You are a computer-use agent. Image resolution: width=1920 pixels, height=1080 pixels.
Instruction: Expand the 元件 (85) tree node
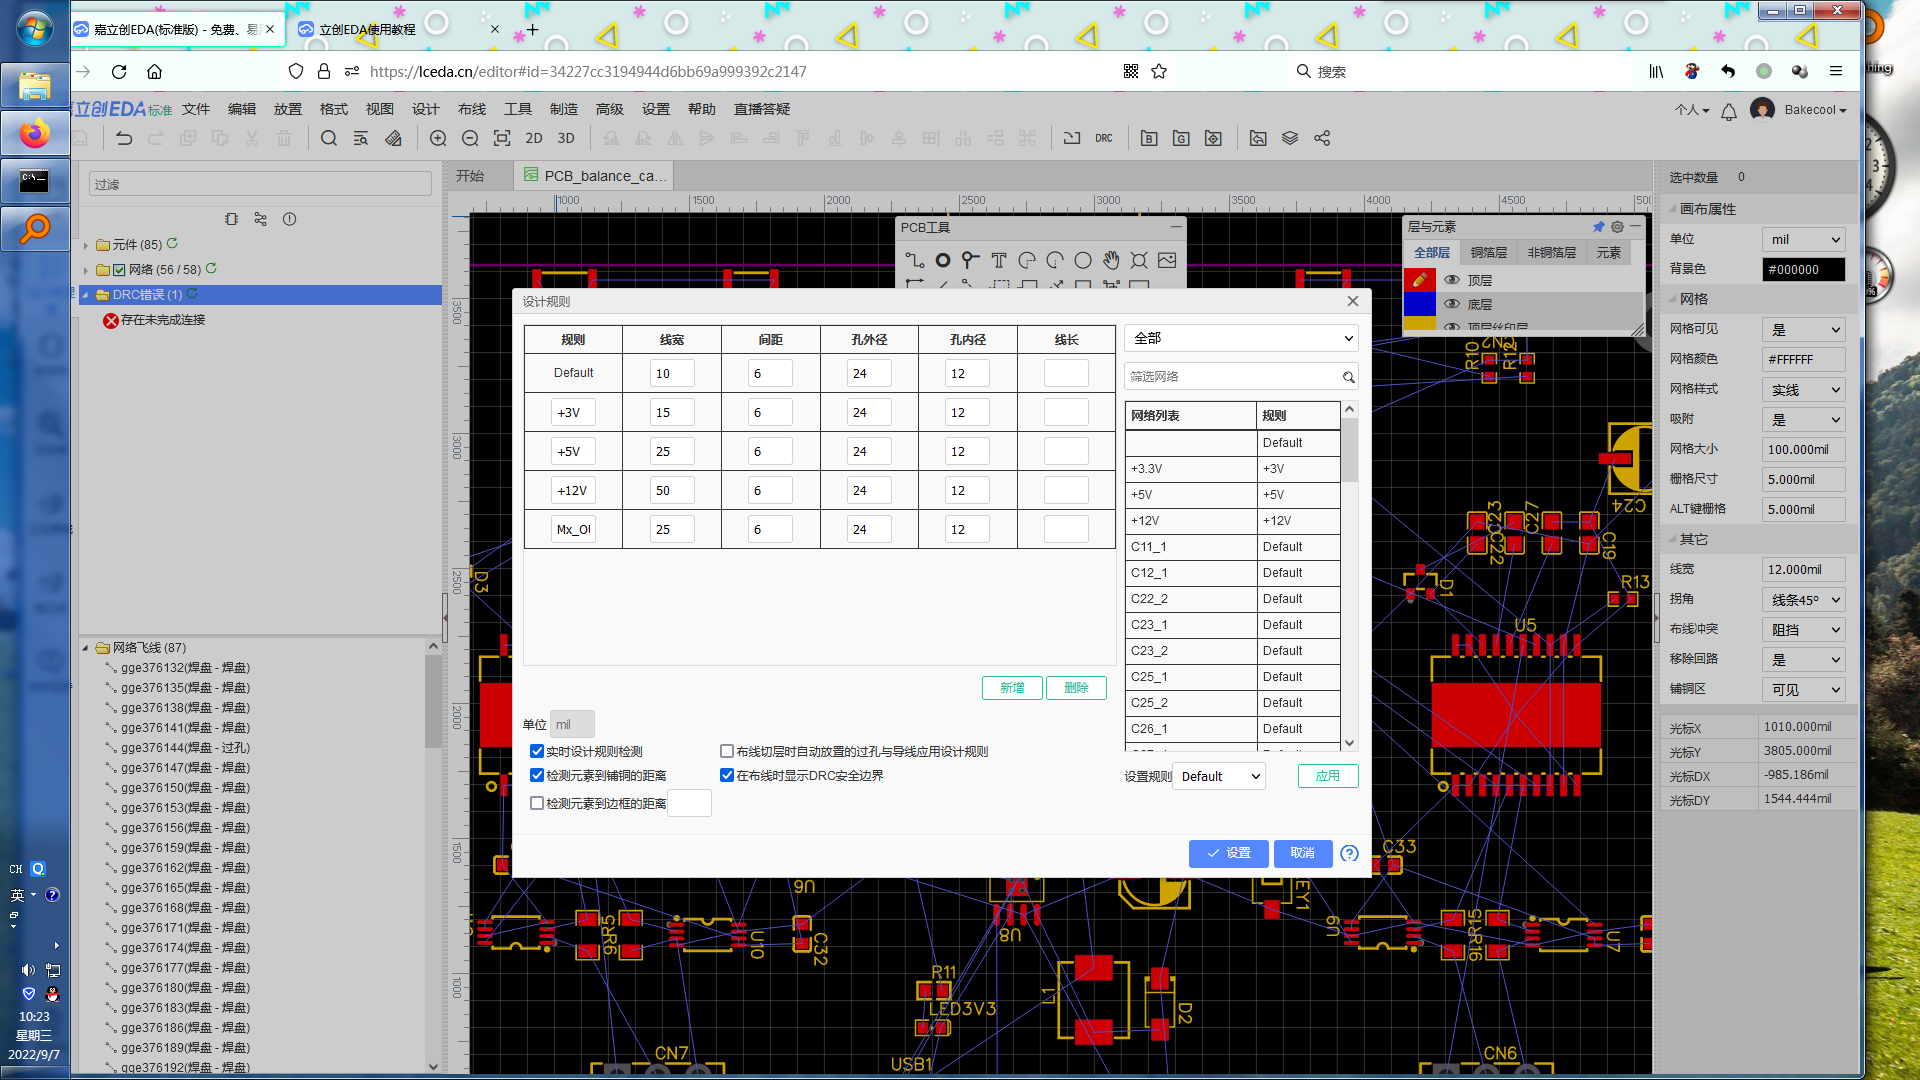pyautogui.click(x=86, y=245)
